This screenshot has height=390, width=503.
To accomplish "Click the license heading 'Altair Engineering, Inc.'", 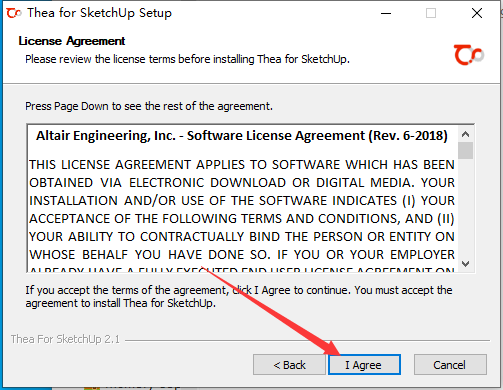I will pos(106,136).
